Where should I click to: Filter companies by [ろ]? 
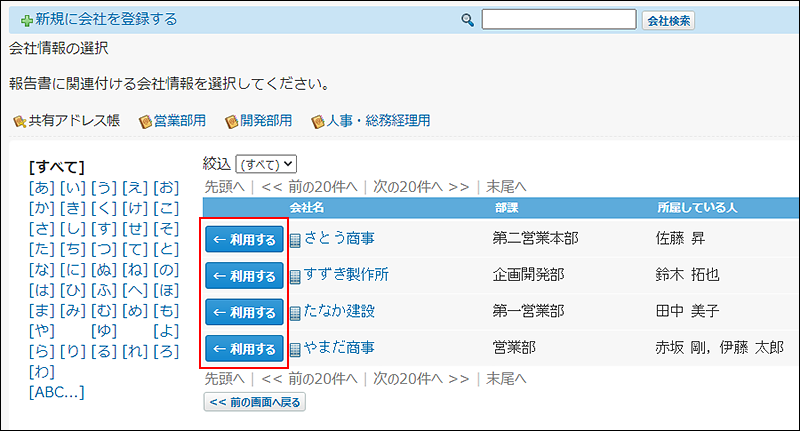166,351
